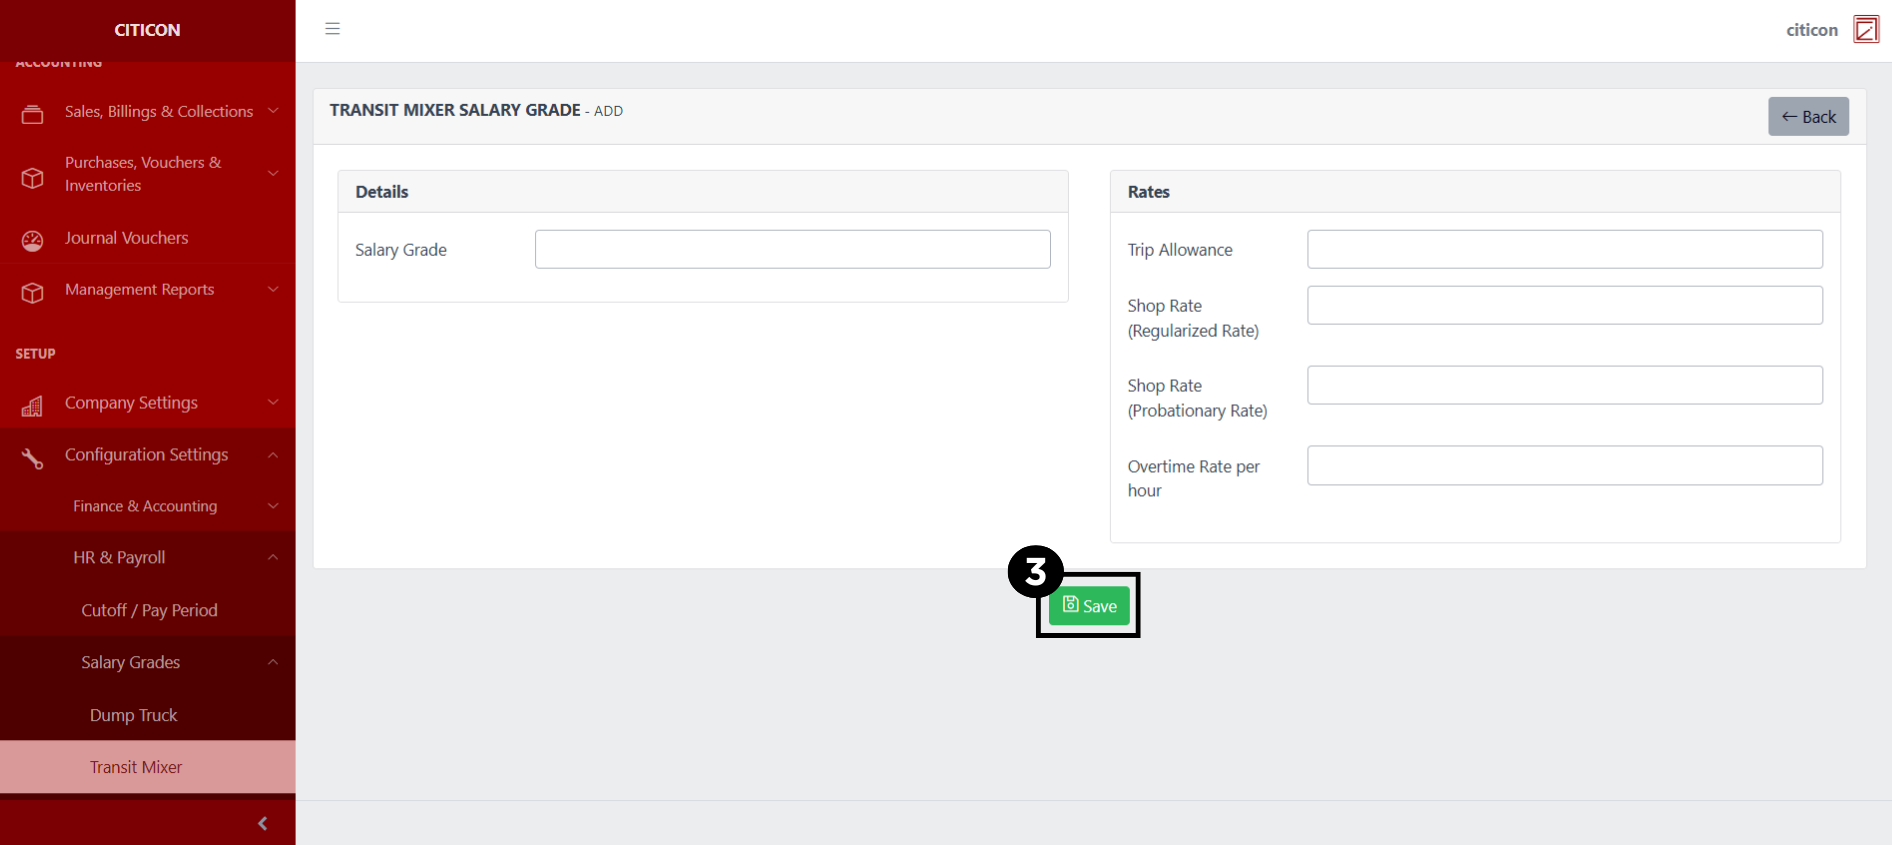Click the hamburger menu toggle icon
Viewport: 1892px width, 845px height.
click(x=333, y=29)
